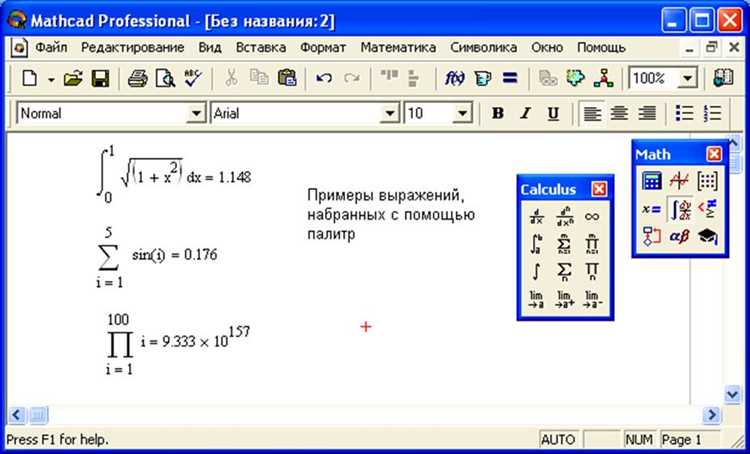The width and height of the screenshot is (750, 454).
Task: Open Boolean palette in Math panel
Action: coord(707,209)
